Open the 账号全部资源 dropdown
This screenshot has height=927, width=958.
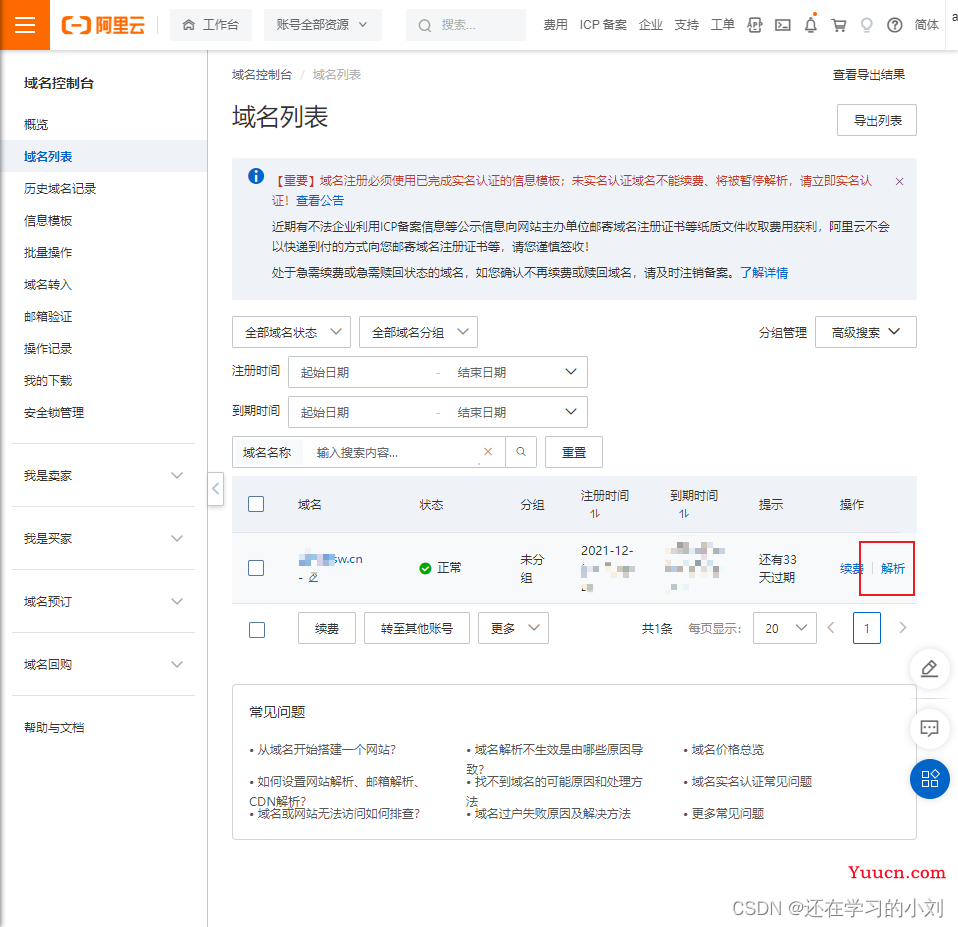tap(322, 25)
